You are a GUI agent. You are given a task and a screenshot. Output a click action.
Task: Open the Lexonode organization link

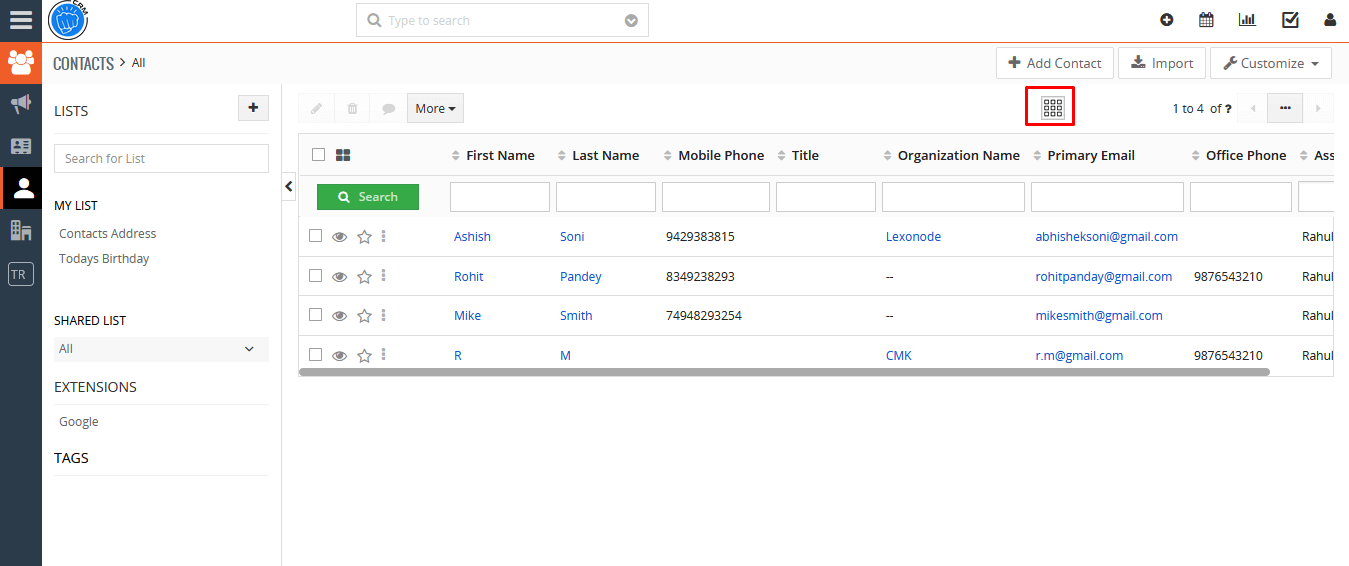coord(913,237)
